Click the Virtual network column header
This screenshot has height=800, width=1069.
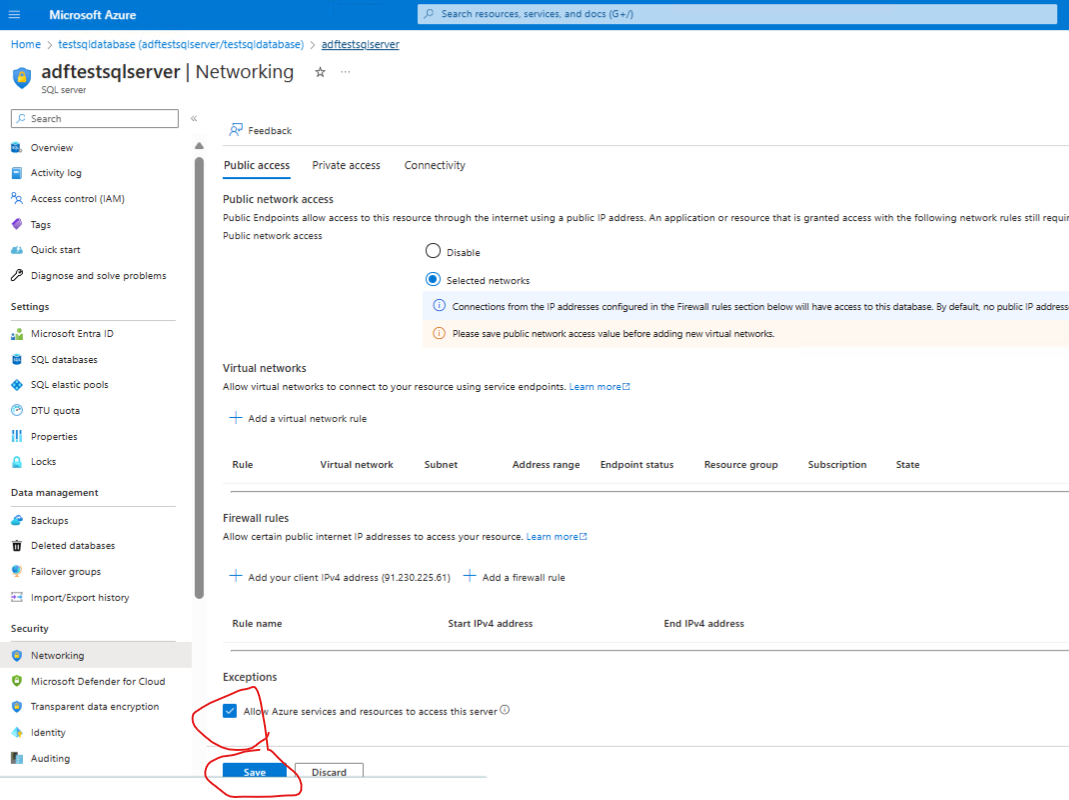(x=357, y=464)
